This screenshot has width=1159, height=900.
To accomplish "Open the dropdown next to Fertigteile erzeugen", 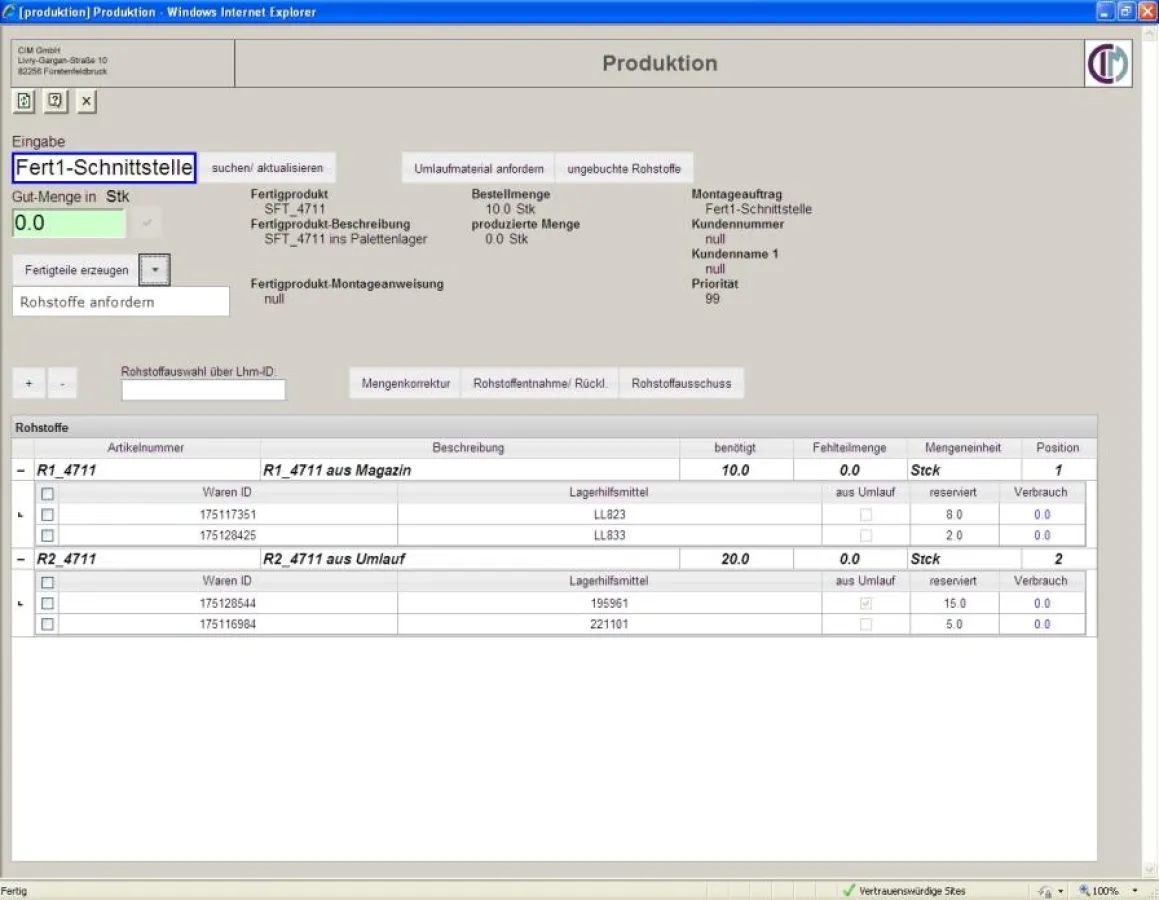I will tap(154, 269).
